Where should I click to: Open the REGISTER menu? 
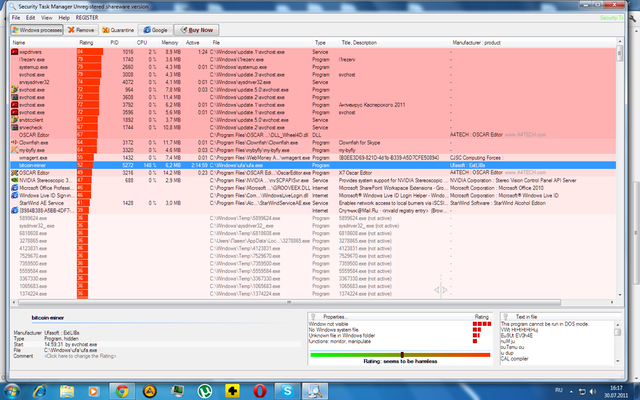[x=87, y=18]
